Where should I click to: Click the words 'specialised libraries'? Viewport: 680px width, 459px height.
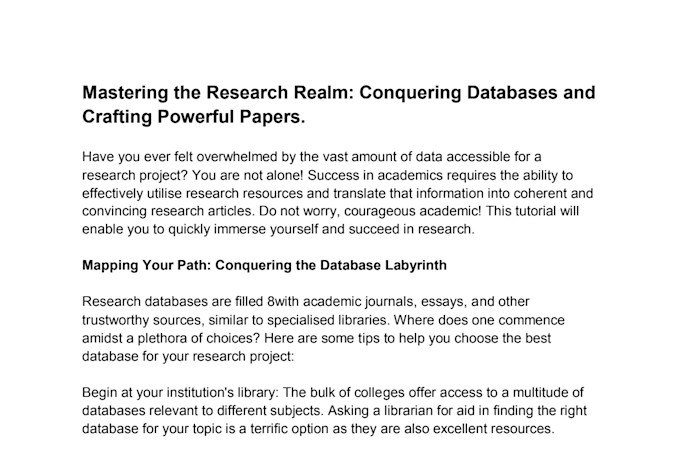click(x=328, y=320)
